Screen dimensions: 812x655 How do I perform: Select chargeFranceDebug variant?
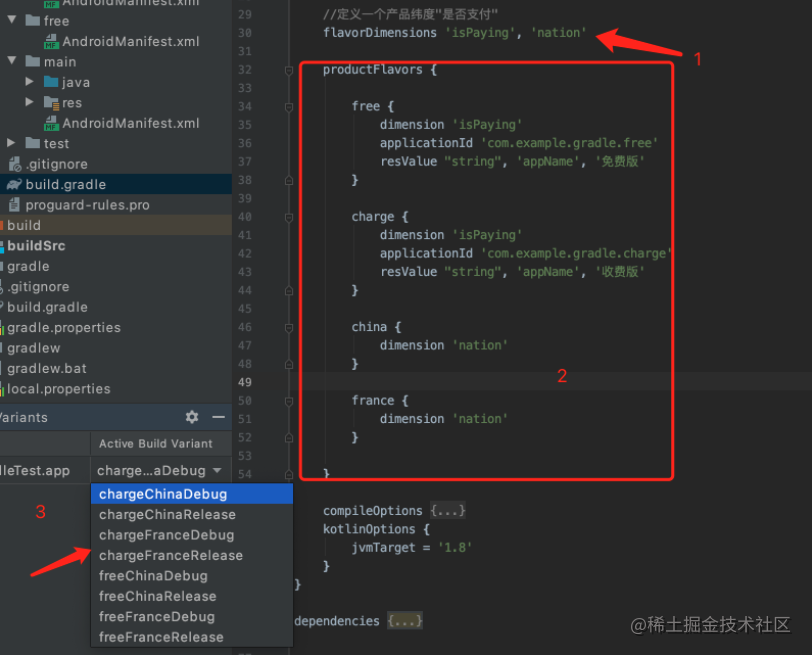(192, 535)
